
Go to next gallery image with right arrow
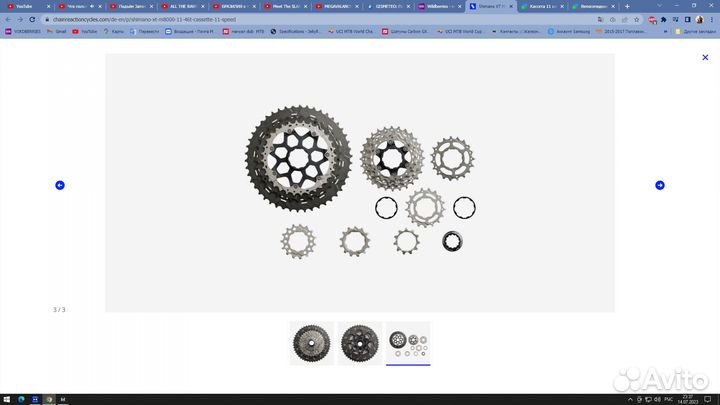pyautogui.click(x=660, y=185)
